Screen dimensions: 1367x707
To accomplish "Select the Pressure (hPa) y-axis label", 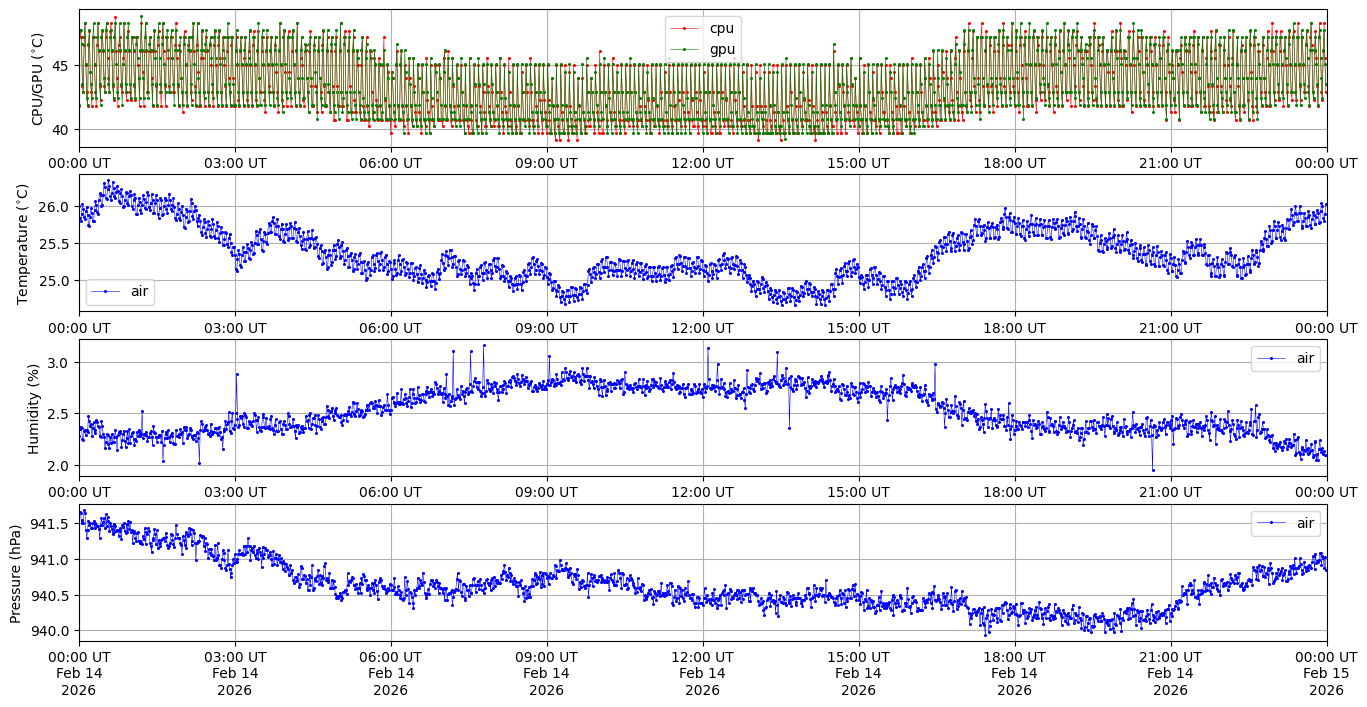I will tap(16, 573).
